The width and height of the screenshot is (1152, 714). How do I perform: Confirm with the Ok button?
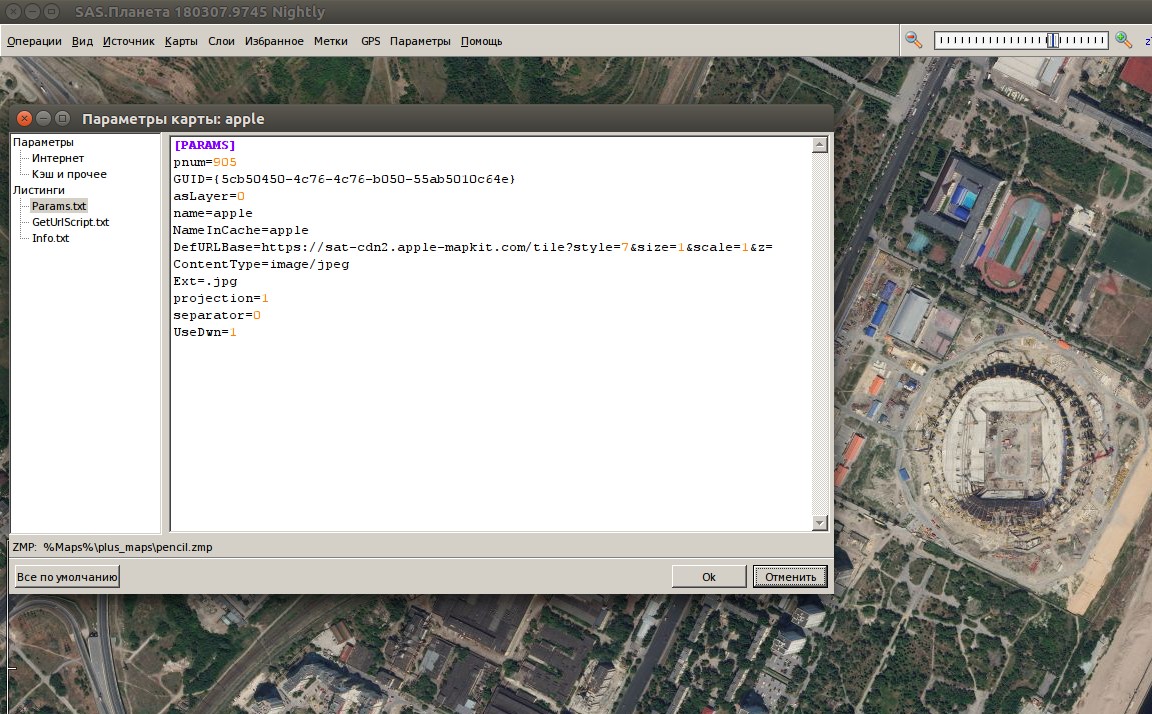click(708, 577)
